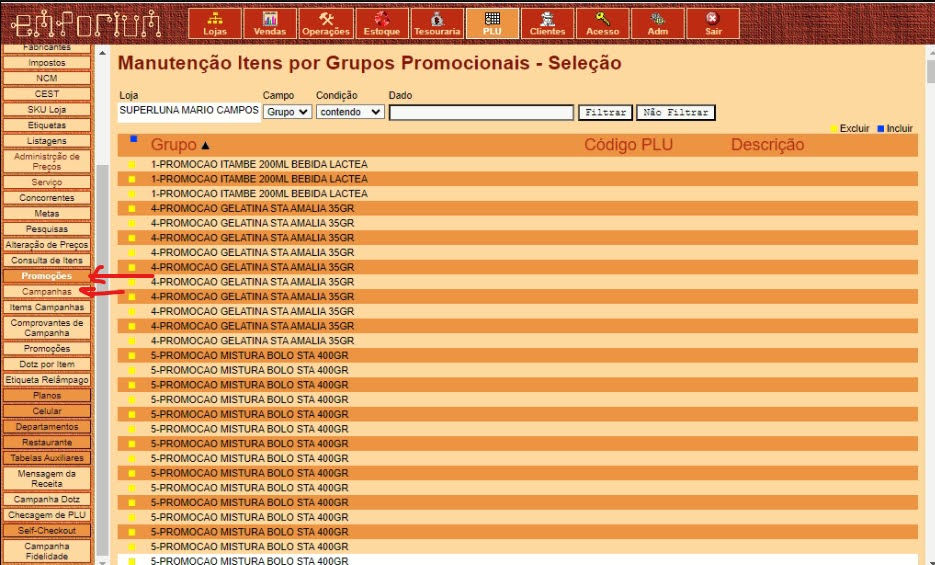This screenshot has width=935, height=565.
Task: Click the Emporium logo
Action: pos(86,24)
